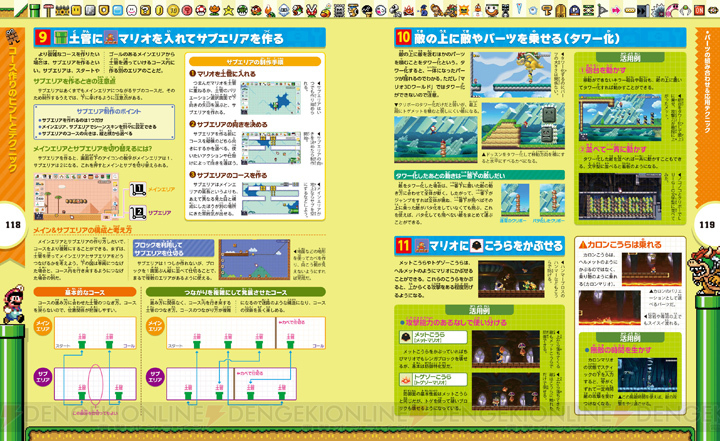Click the green 1-Up Mushroom icon
The width and height of the screenshot is (720, 441).
pyautogui.click(x=242, y=10)
